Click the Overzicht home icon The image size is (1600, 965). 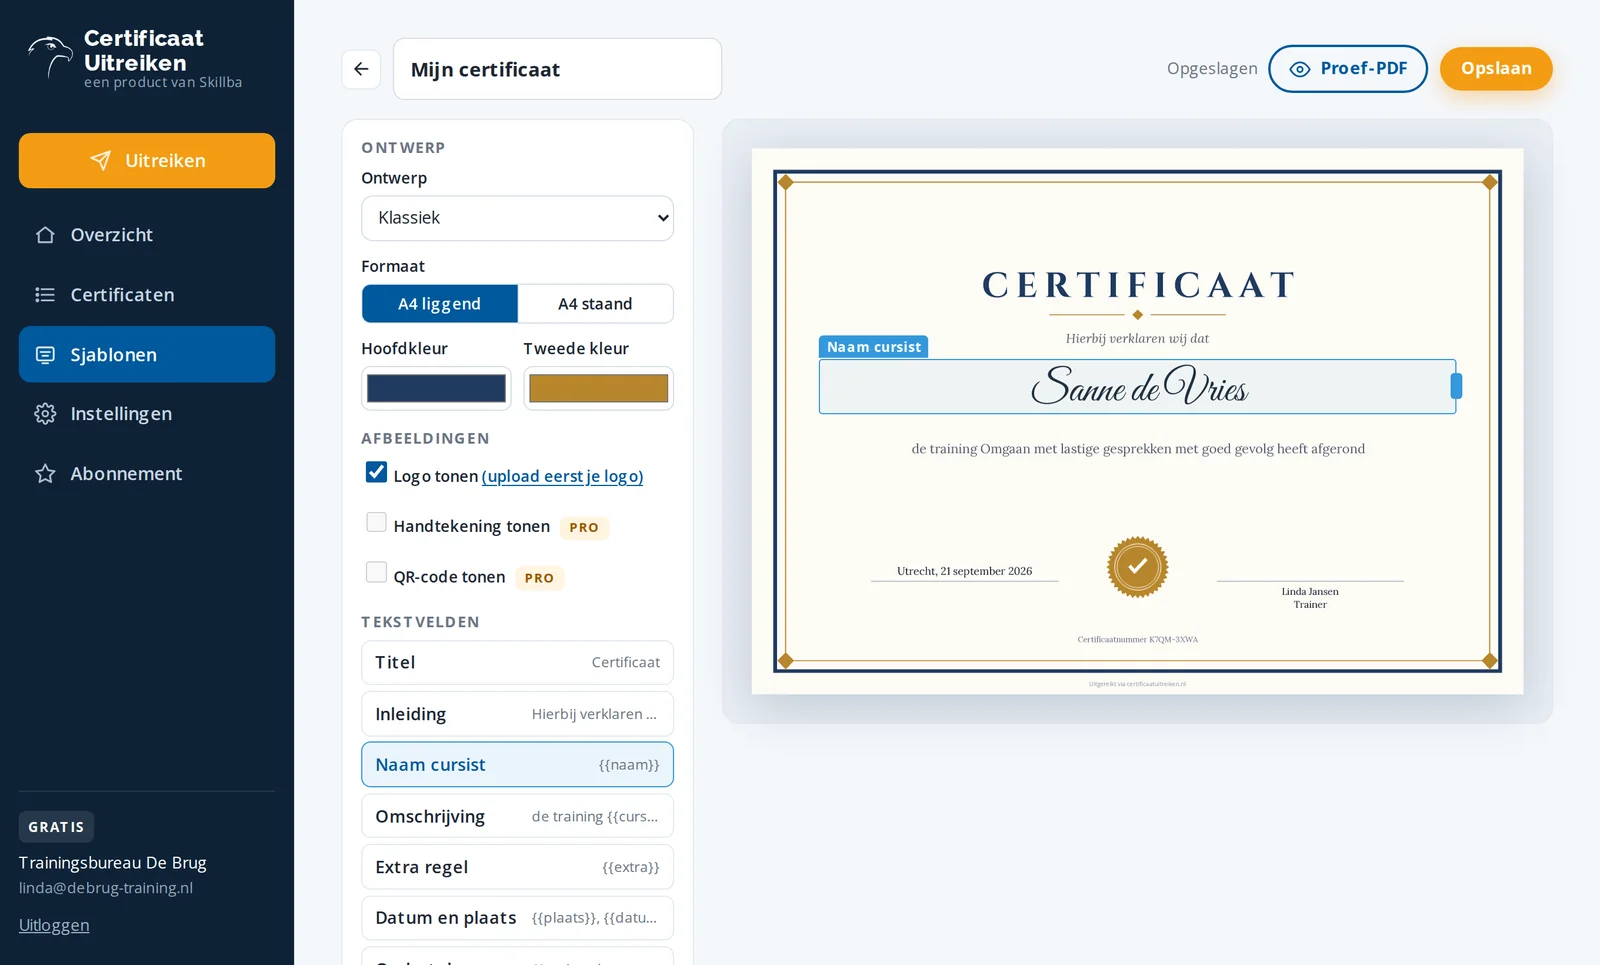[x=45, y=235]
